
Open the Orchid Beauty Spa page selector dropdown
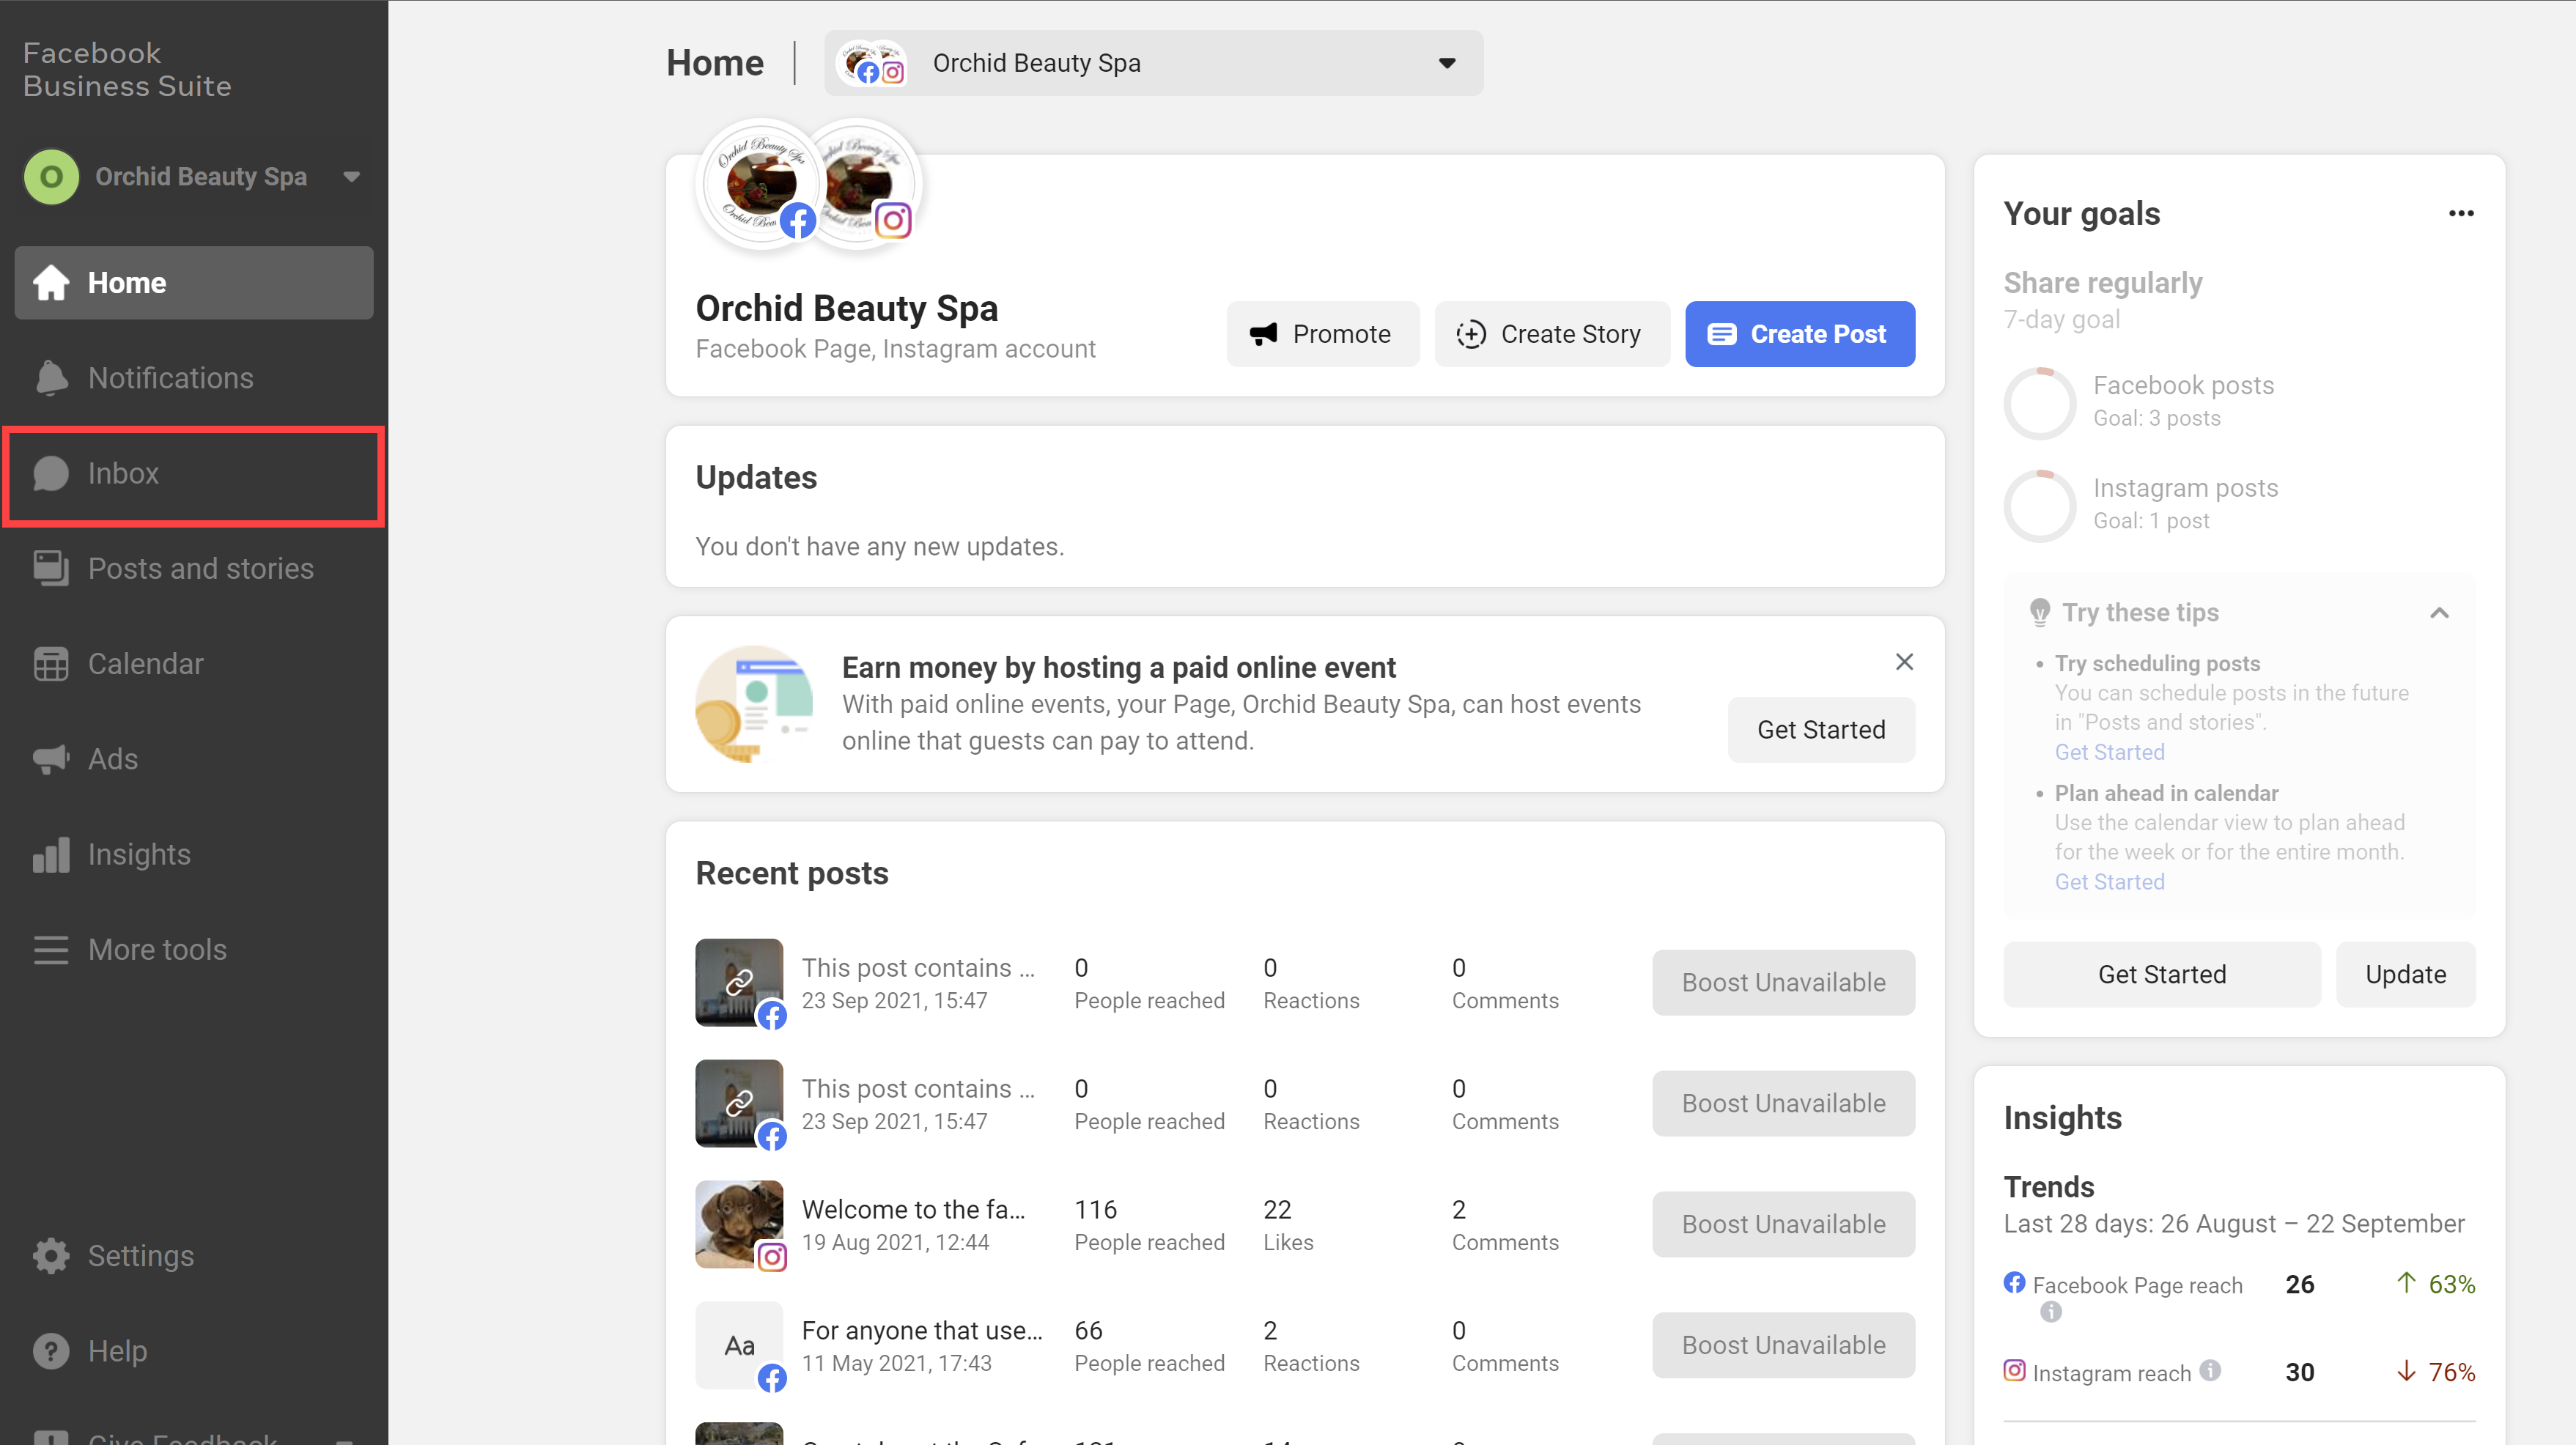coord(1153,63)
